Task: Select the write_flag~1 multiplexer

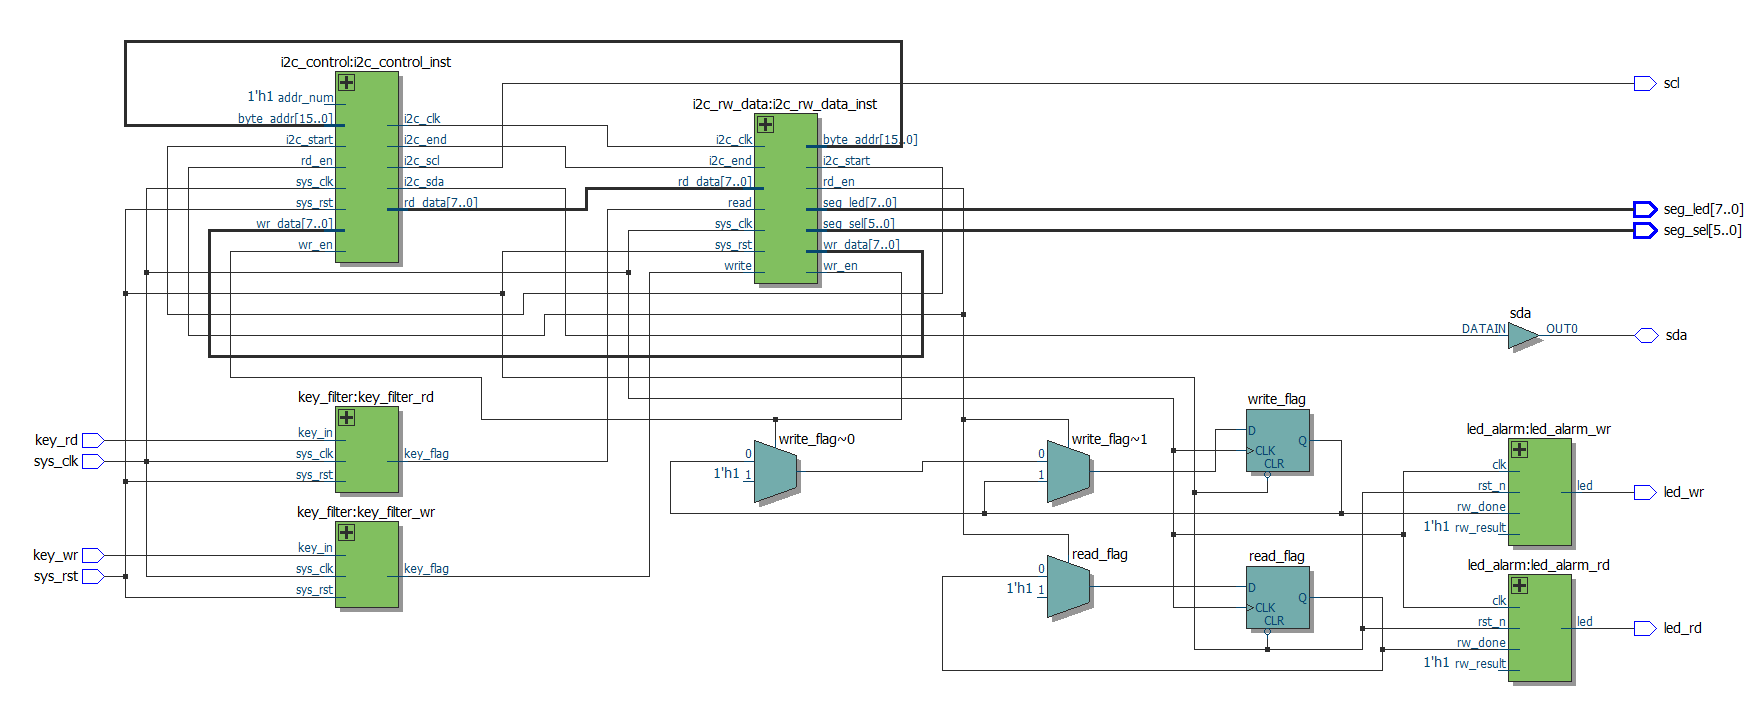Action: click(1068, 471)
